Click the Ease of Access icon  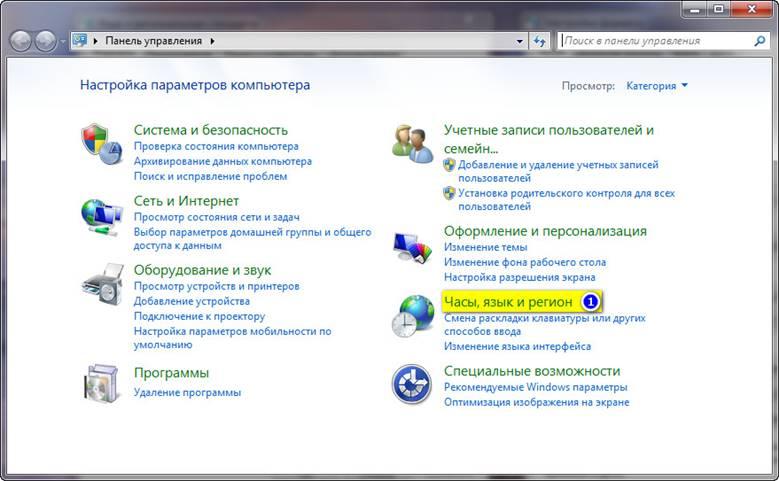[411, 384]
